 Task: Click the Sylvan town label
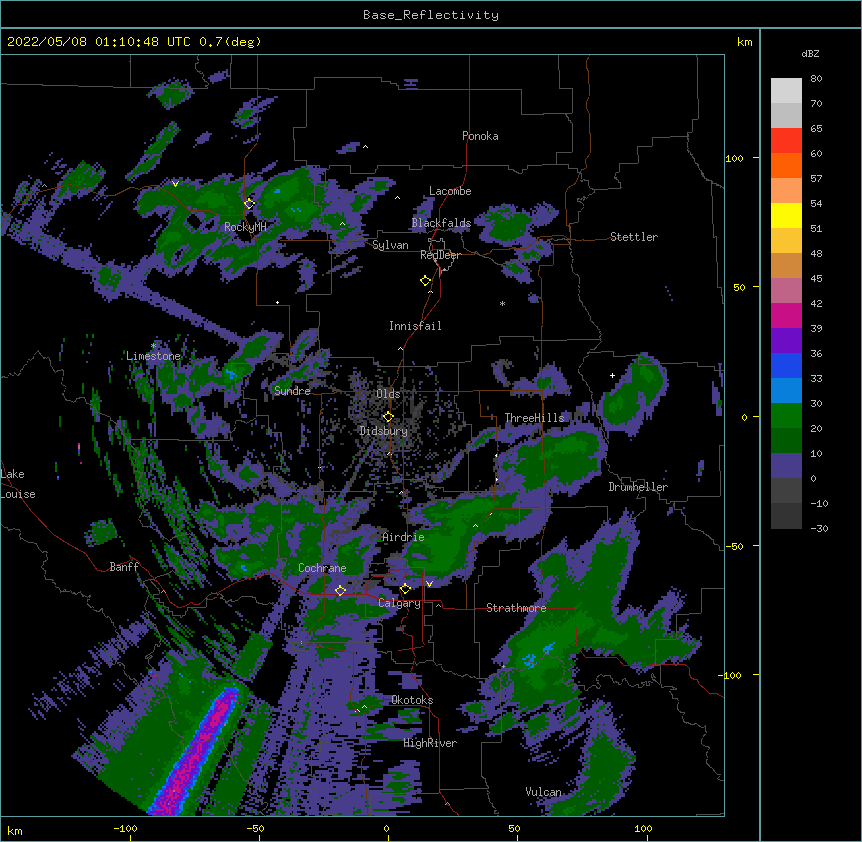click(x=390, y=245)
